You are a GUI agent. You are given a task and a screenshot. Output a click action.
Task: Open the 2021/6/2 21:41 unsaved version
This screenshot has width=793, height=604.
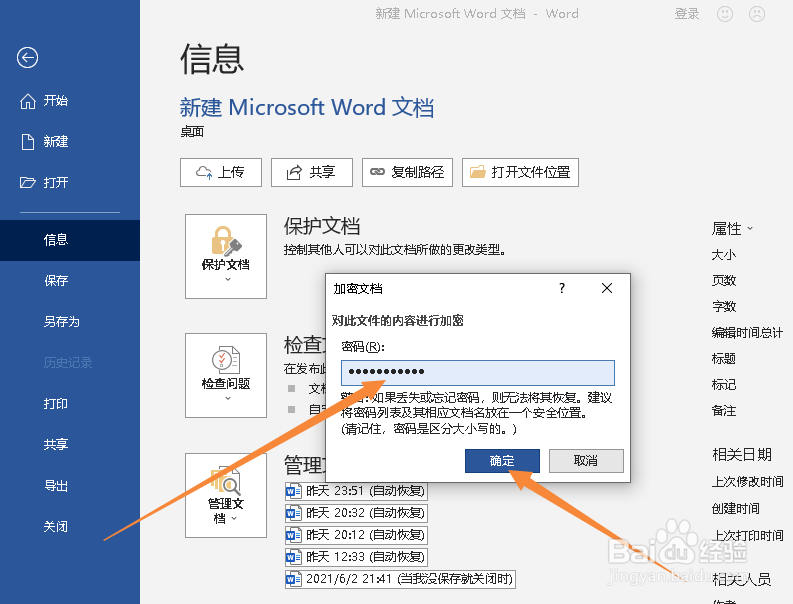click(400, 579)
